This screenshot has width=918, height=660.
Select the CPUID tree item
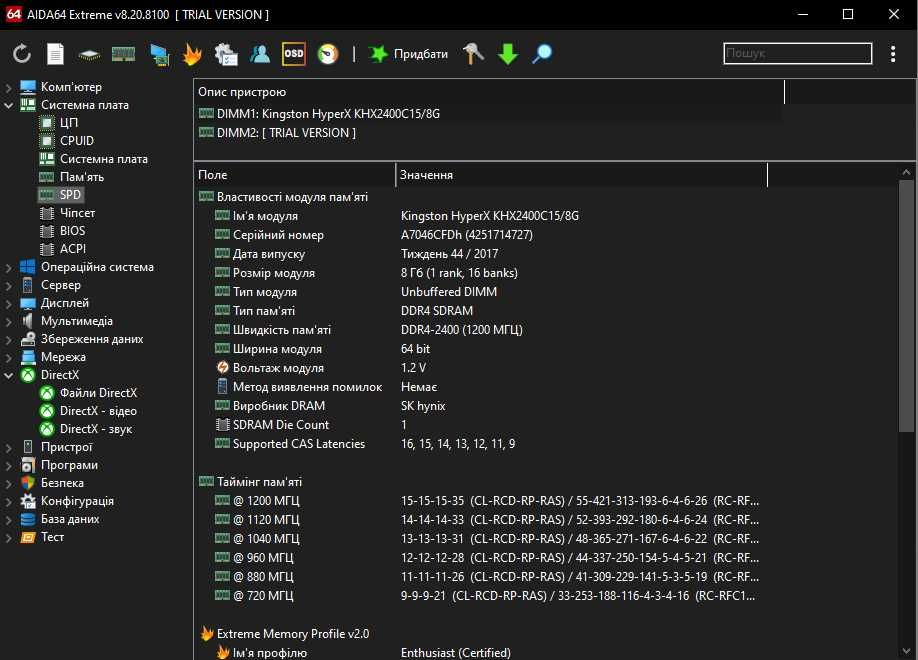tap(67, 141)
